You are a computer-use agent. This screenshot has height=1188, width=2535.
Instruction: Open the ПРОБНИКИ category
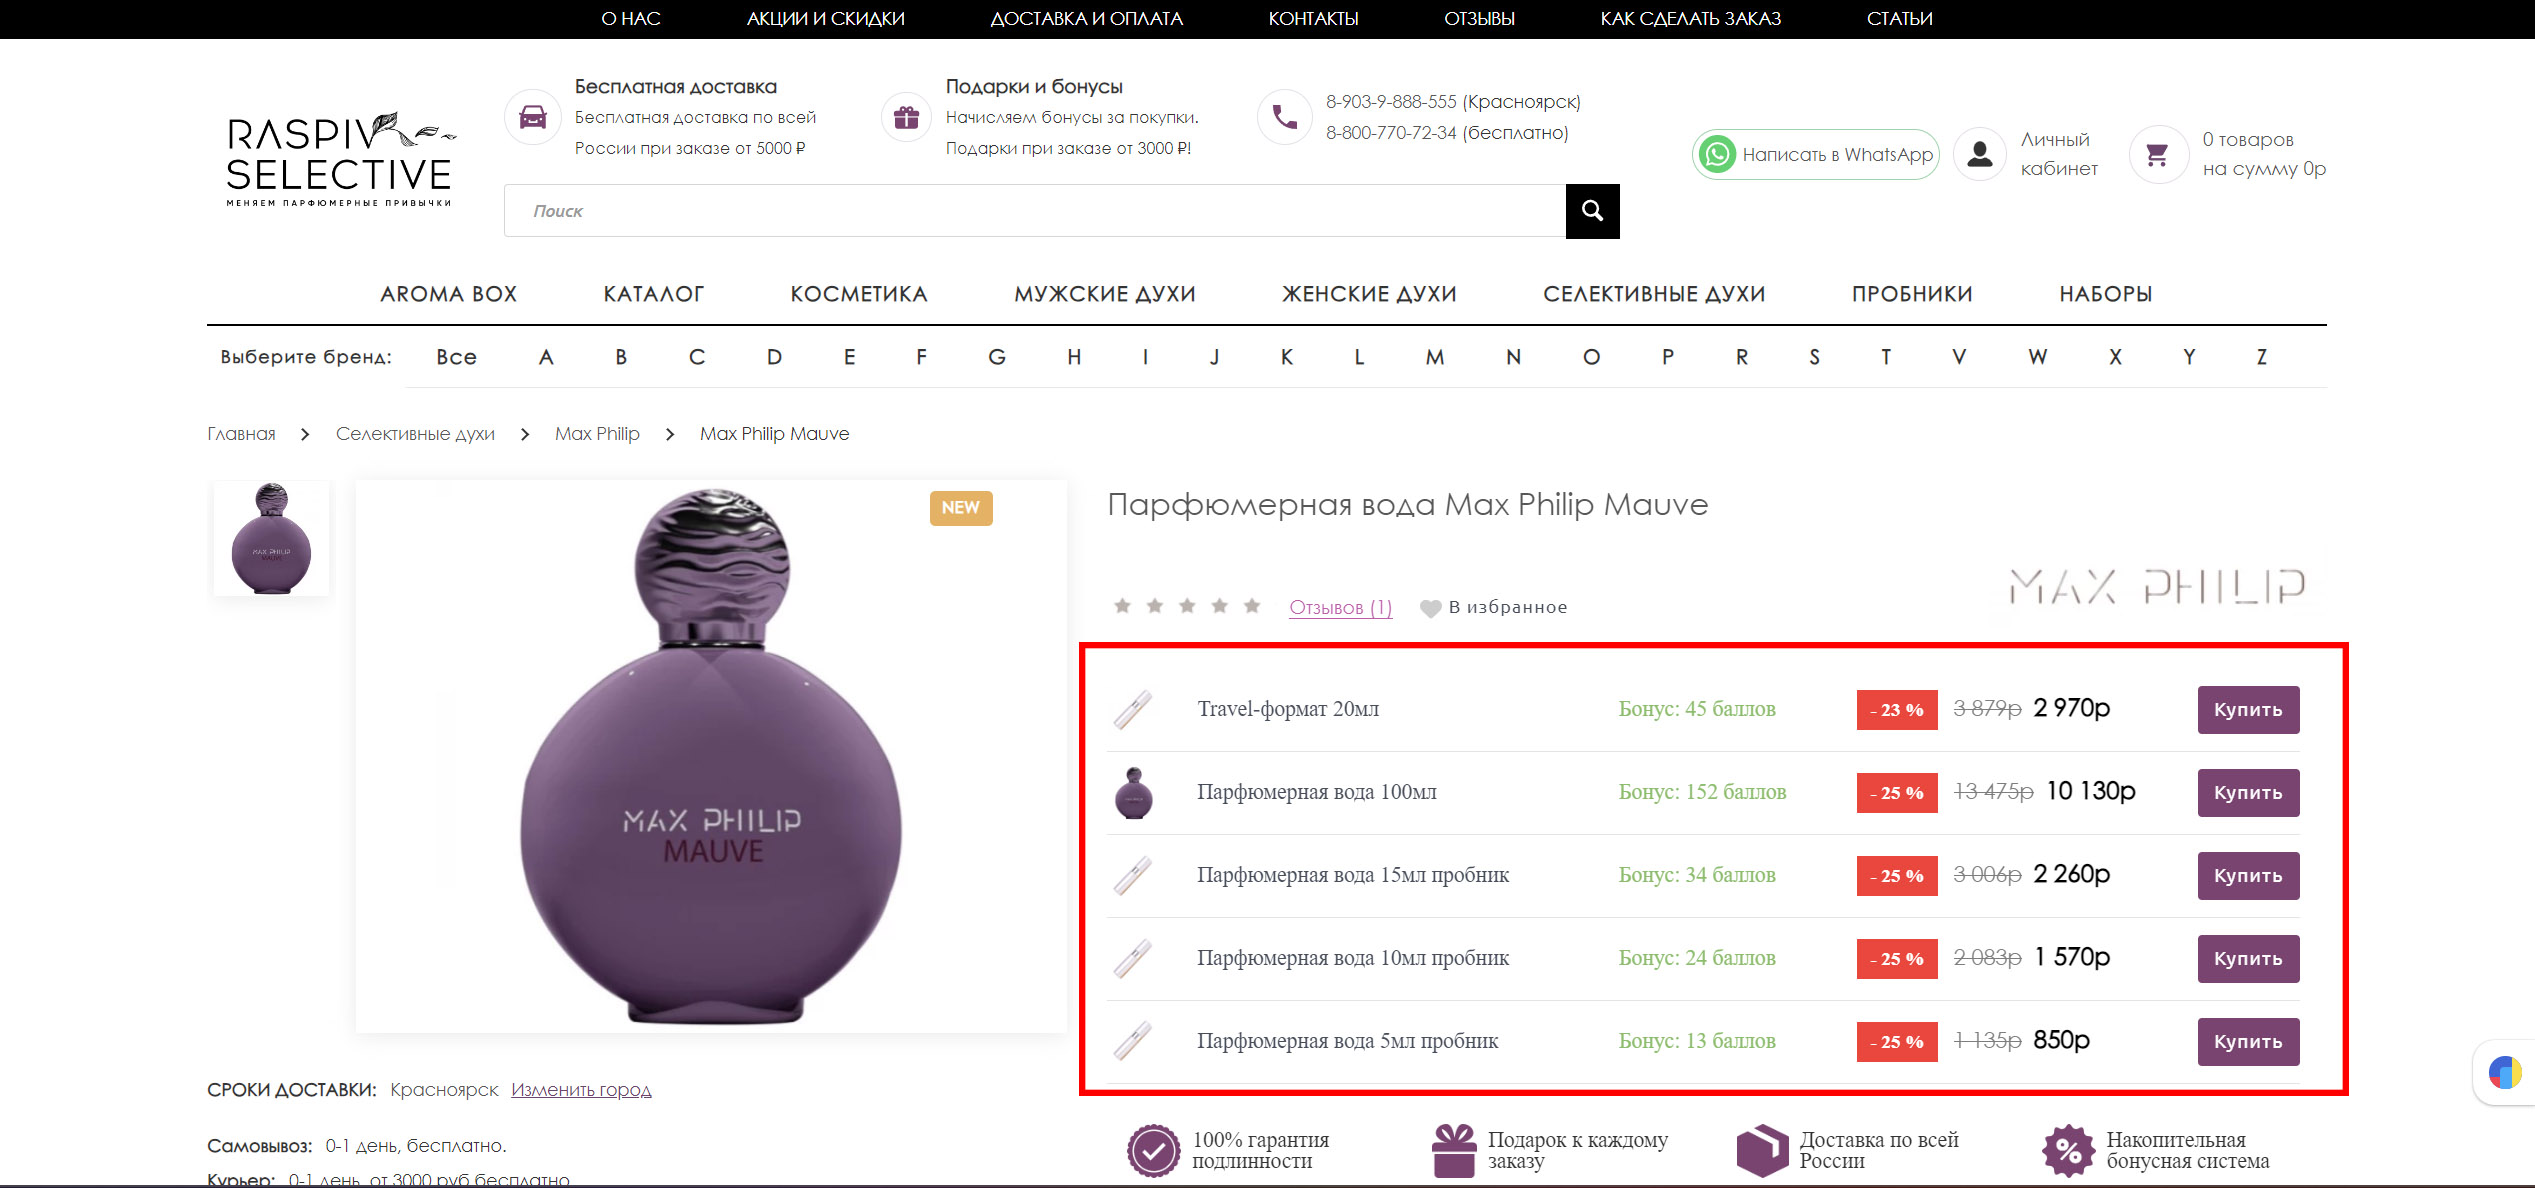1912,294
